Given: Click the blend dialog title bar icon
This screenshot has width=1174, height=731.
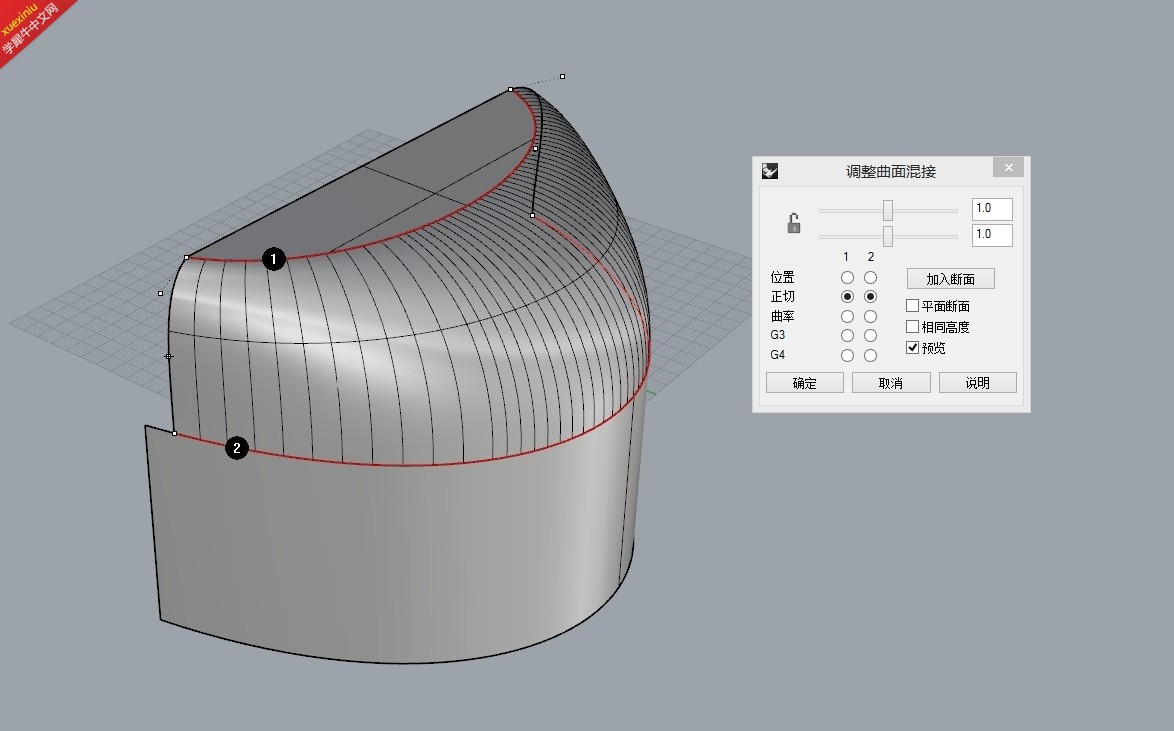Looking at the screenshot, I should [770, 172].
